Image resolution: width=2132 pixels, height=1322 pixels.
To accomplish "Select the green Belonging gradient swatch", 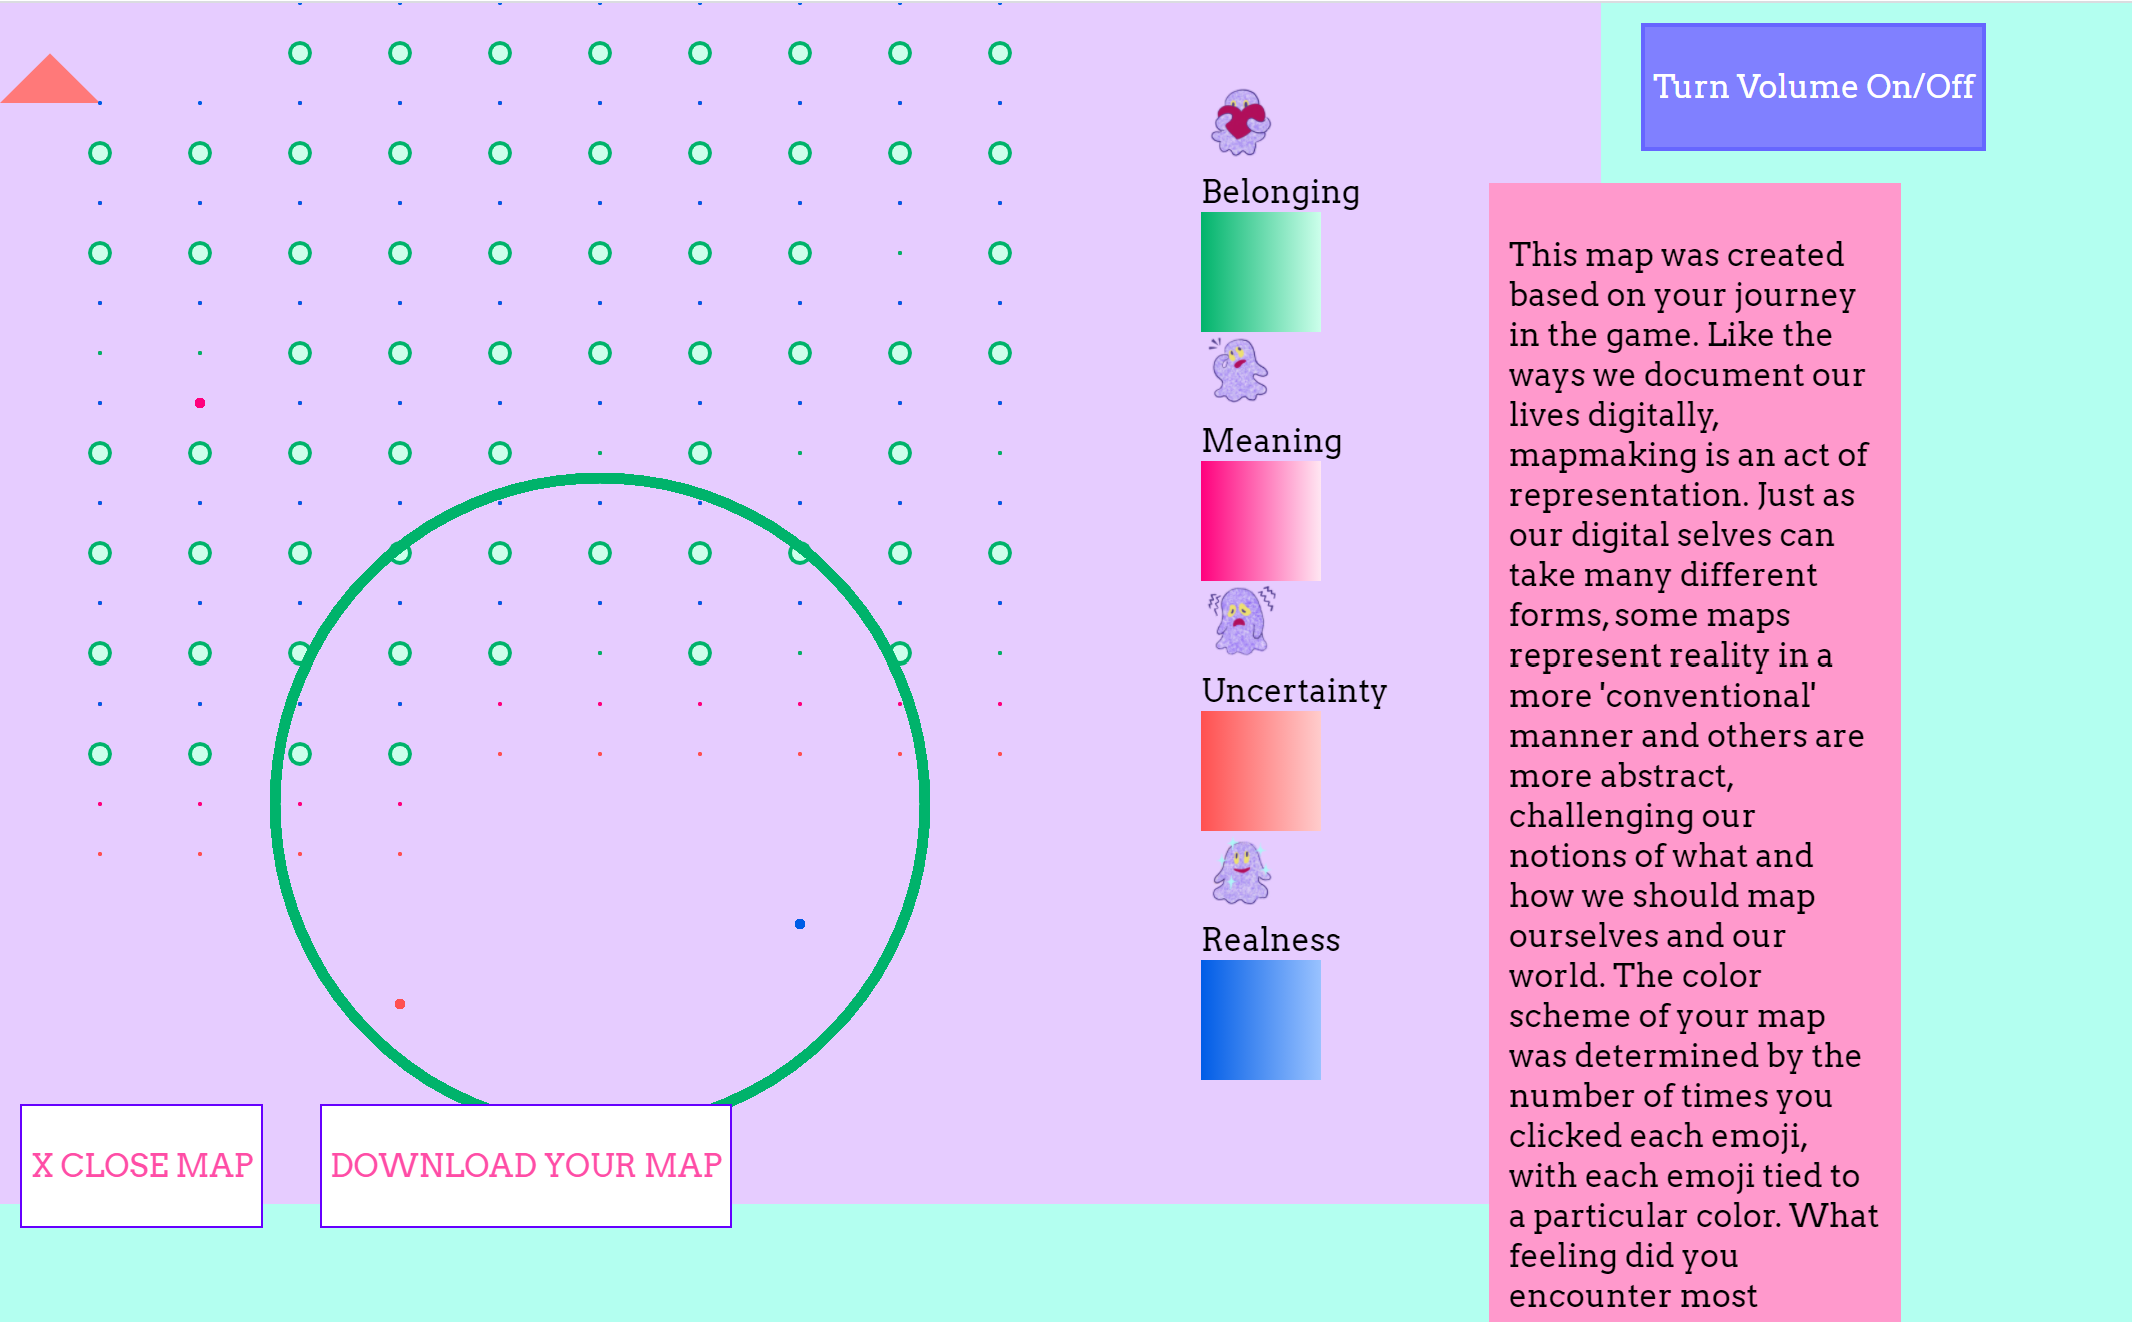I will 1260,272.
